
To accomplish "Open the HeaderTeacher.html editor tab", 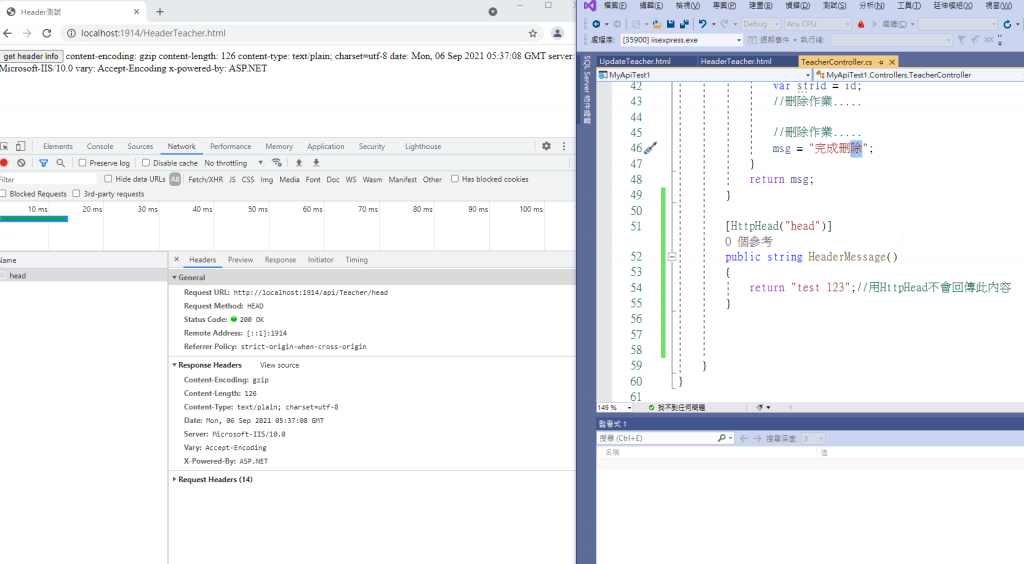I will click(x=735, y=61).
